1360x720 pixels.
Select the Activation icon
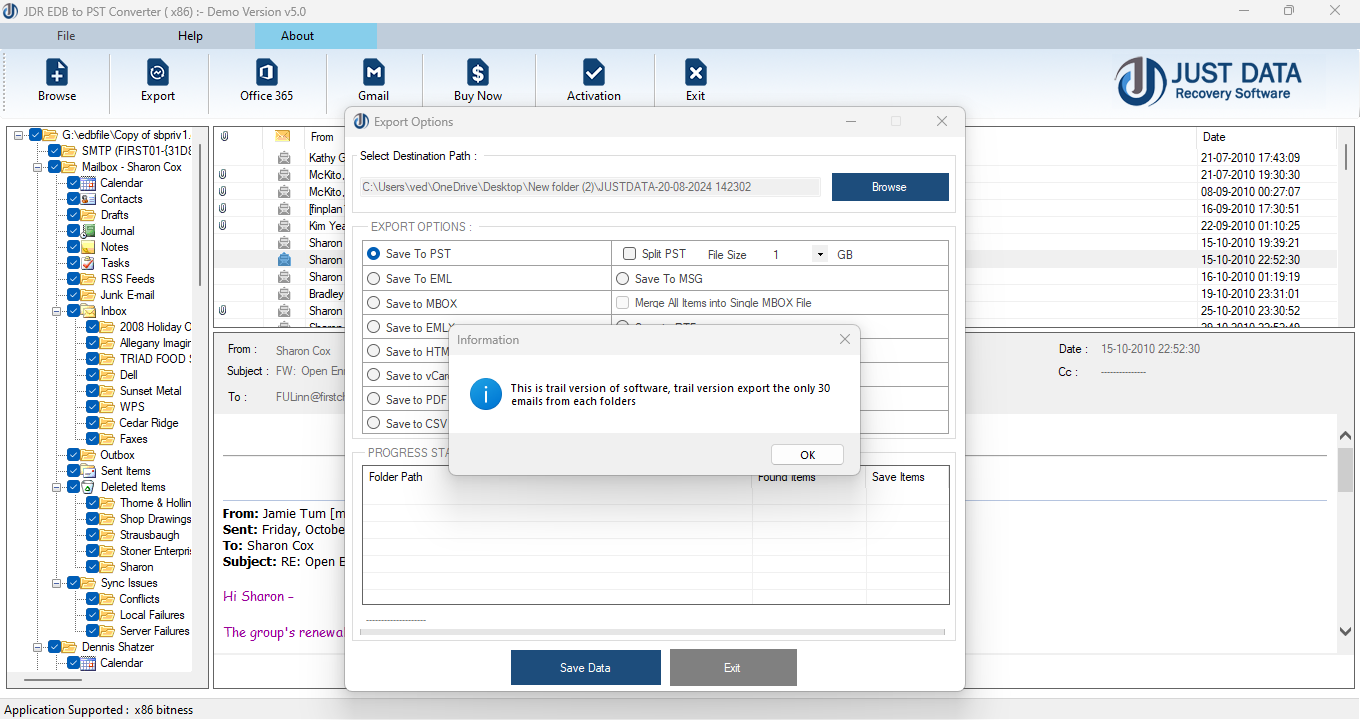pos(593,79)
